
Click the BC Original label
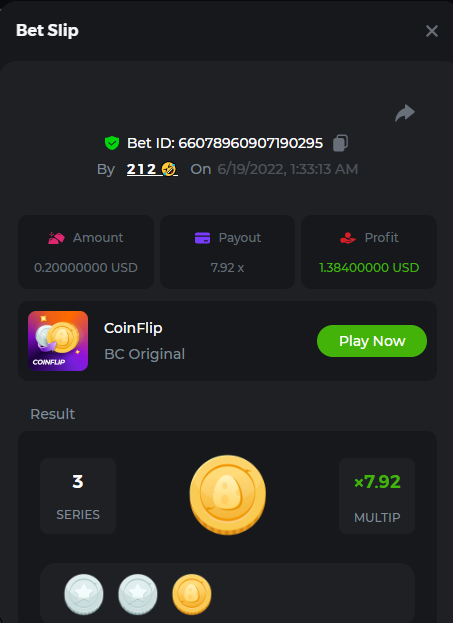(x=145, y=354)
